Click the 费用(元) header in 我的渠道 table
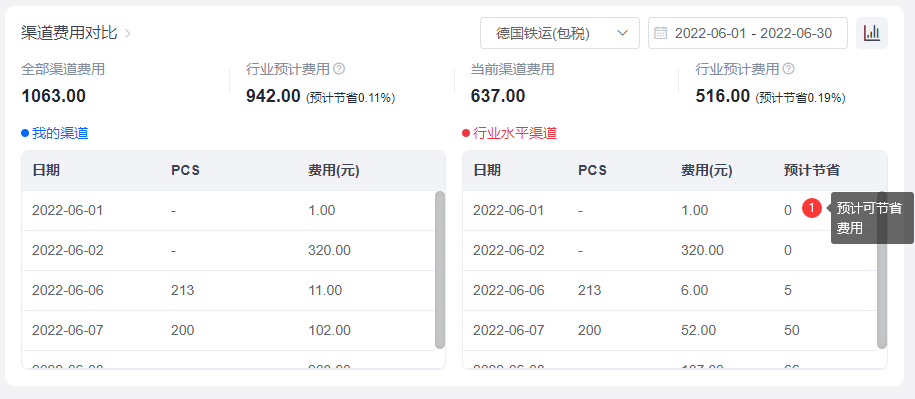Image resolution: width=915 pixels, height=399 pixels. click(x=334, y=170)
